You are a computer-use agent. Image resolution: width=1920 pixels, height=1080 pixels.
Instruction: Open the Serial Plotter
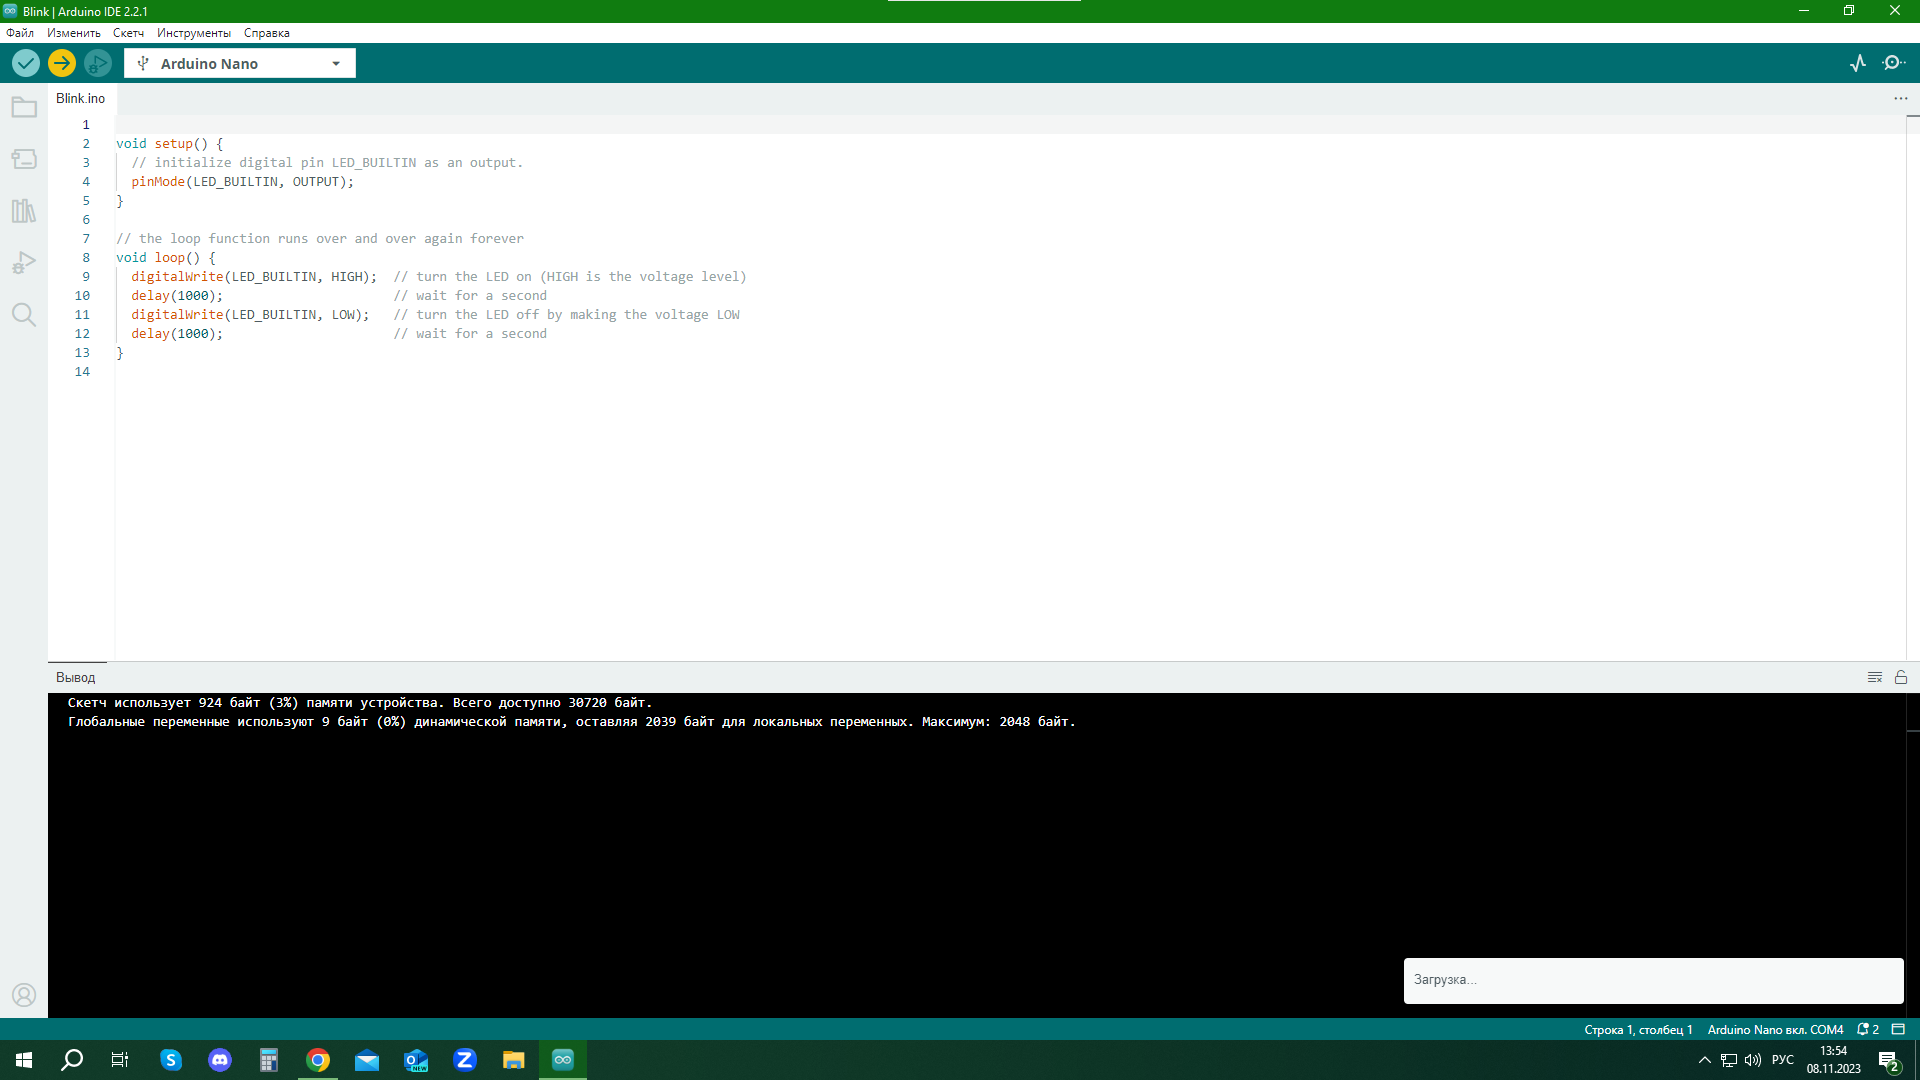click(1858, 63)
